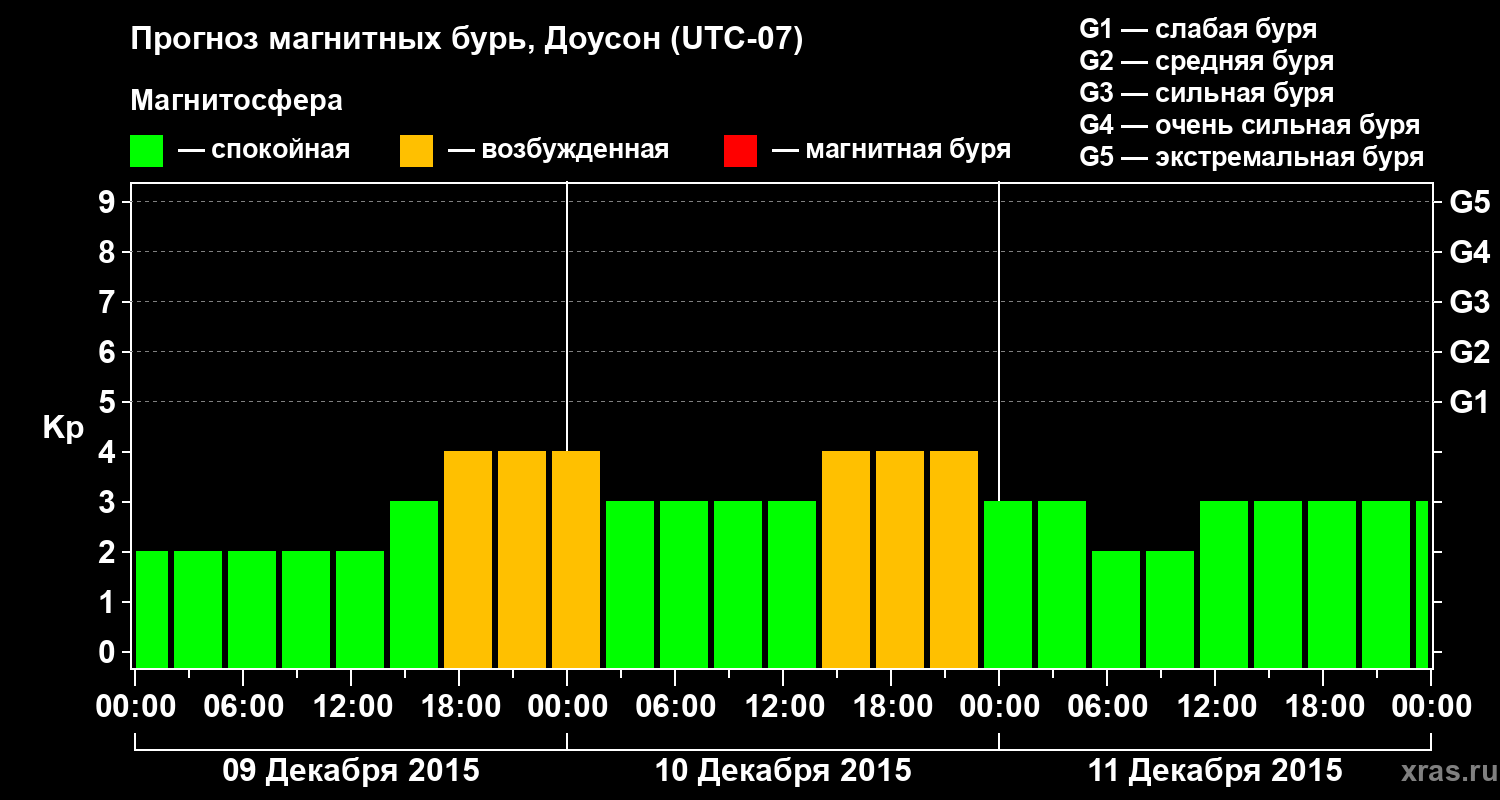Image resolution: width=1500 pixels, height=800 pixels.
Task: Click the 18:00 time label for 10 December
Action: 891,707
